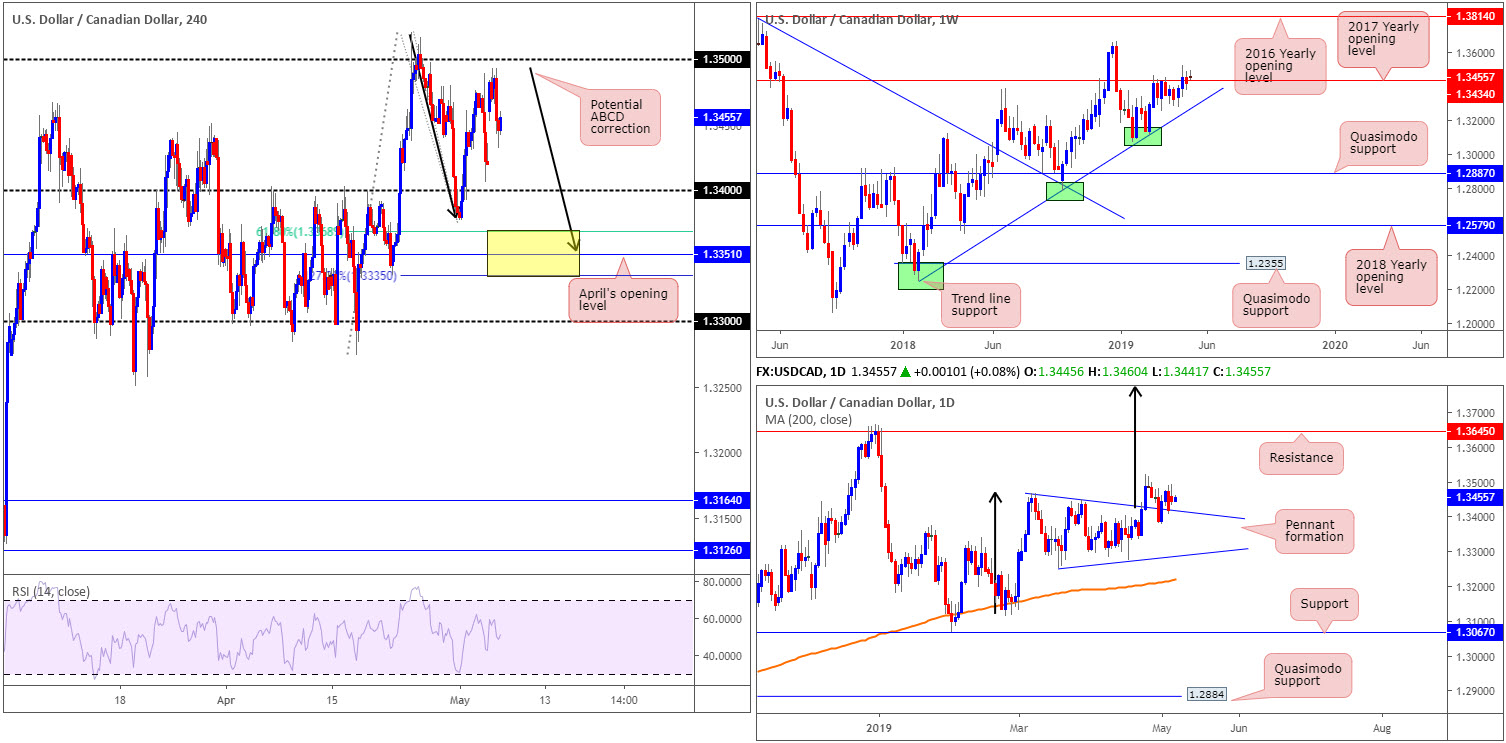The width and height of the screenshot is (1506, 743).
Task: Click the blue 1.34557 price tag on daily chart
Action: tap(1475, 496)
